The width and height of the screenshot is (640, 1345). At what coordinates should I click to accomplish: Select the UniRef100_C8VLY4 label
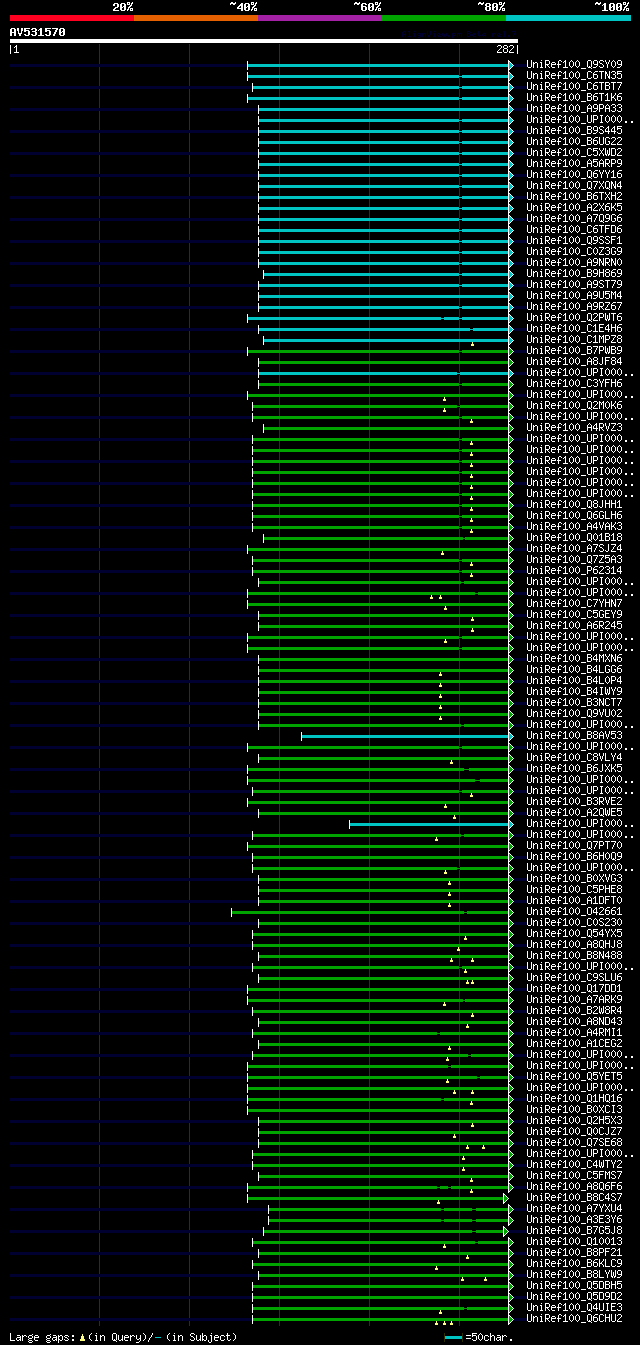[574, 757]
